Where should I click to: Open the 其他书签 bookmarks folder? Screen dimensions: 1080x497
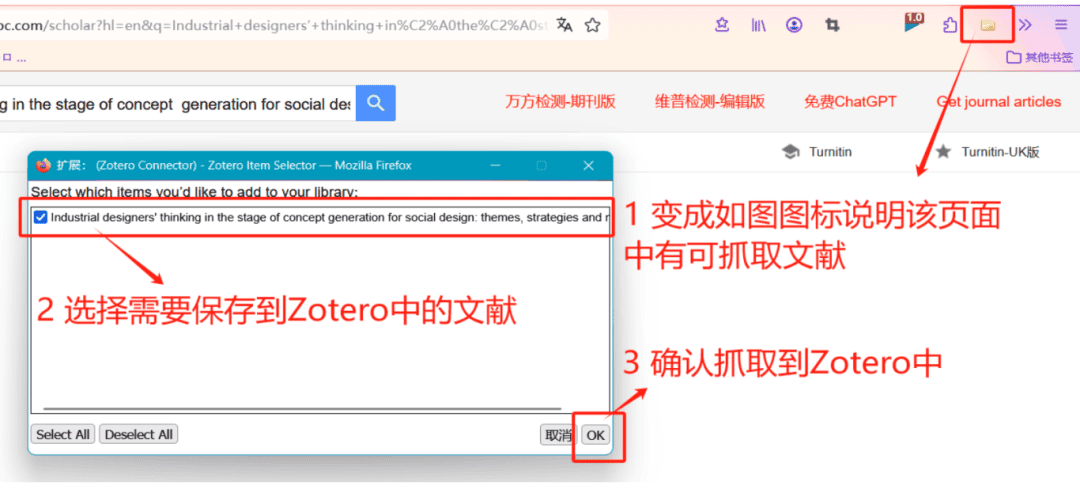pos(1039,58)
